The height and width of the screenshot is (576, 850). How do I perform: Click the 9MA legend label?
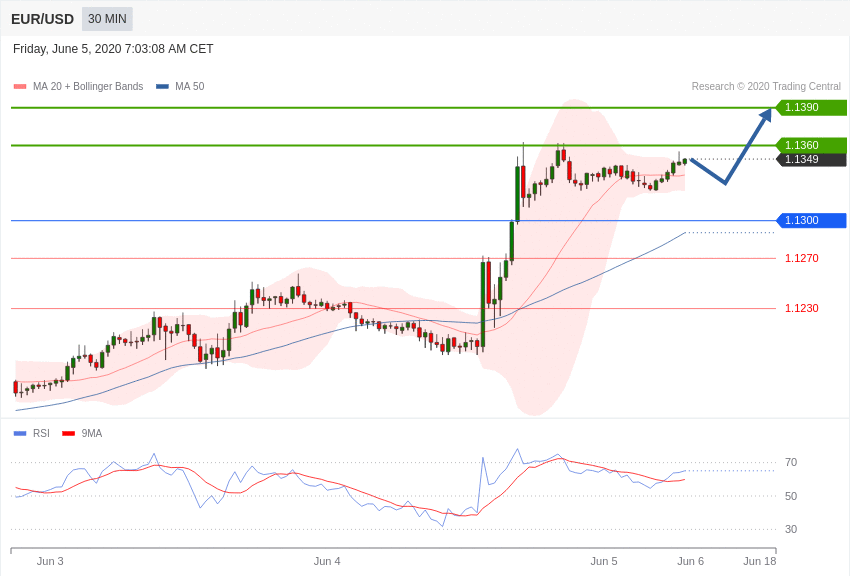pyautogui.click(x=92, y=433)
